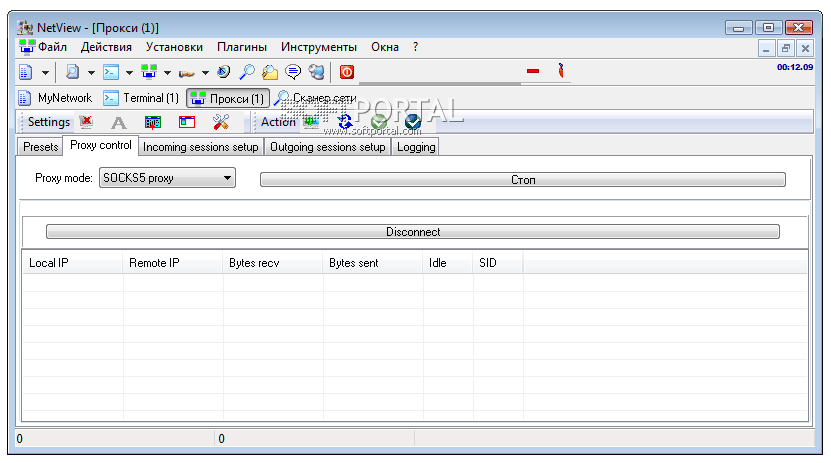Click the NetView application title bar icon
Screen dimensions: 831x463
(25, 28)
